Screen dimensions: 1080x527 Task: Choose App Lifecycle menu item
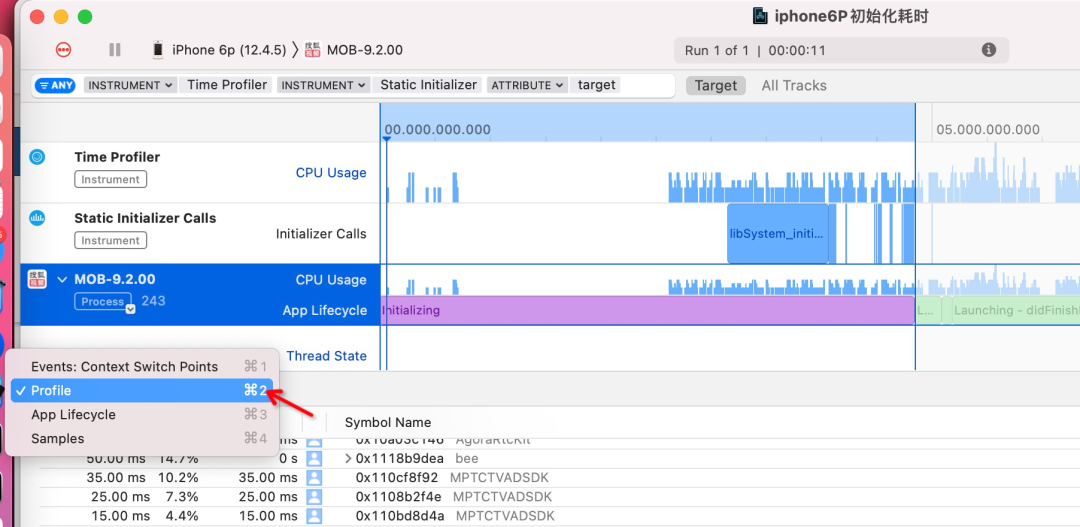click(142, 415)
